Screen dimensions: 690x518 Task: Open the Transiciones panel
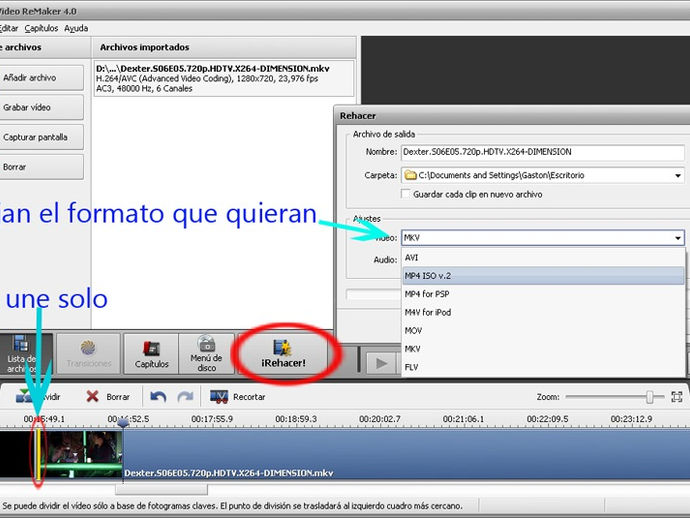click(x=88, y=354)
